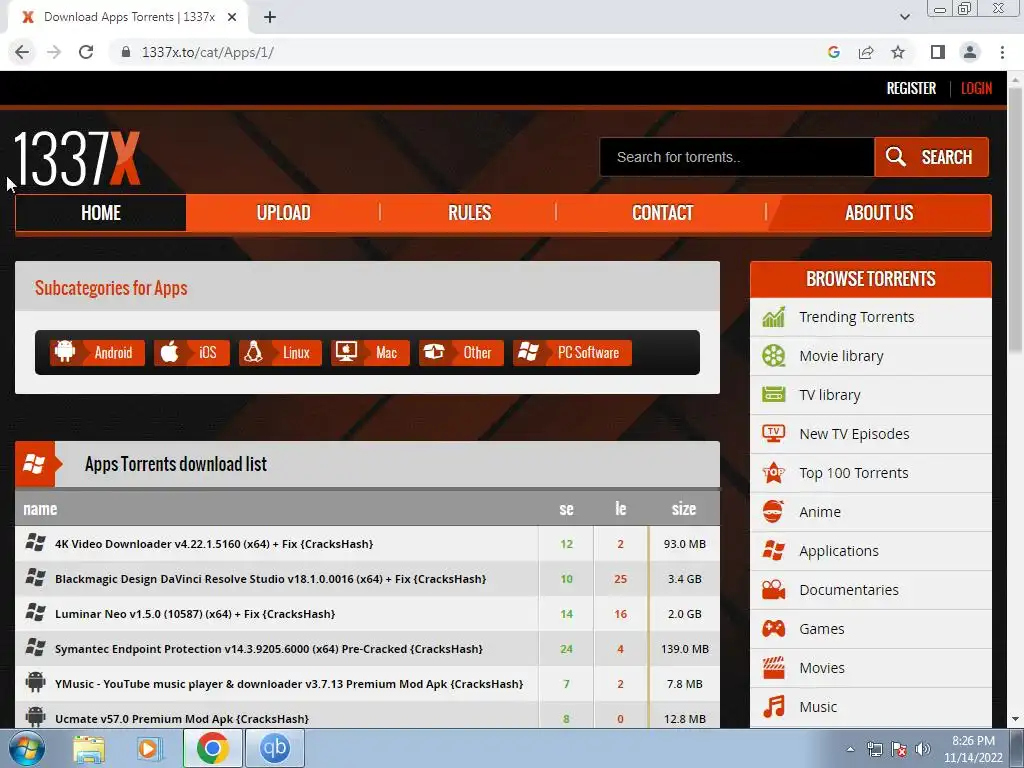Show hidden tray icons arrow
Image resolution: width=1024 pixels, height=768 pixels.
pos(850,749)
